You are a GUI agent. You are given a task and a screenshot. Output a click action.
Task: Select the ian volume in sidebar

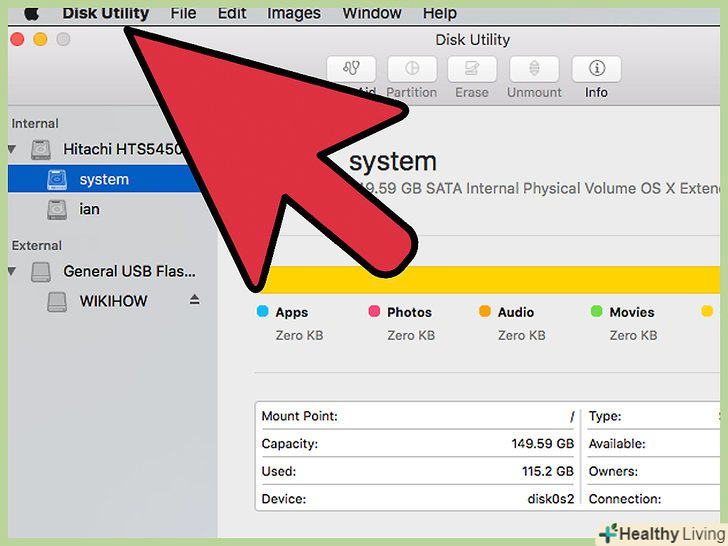pyautogui.click(x=89, y=210)
